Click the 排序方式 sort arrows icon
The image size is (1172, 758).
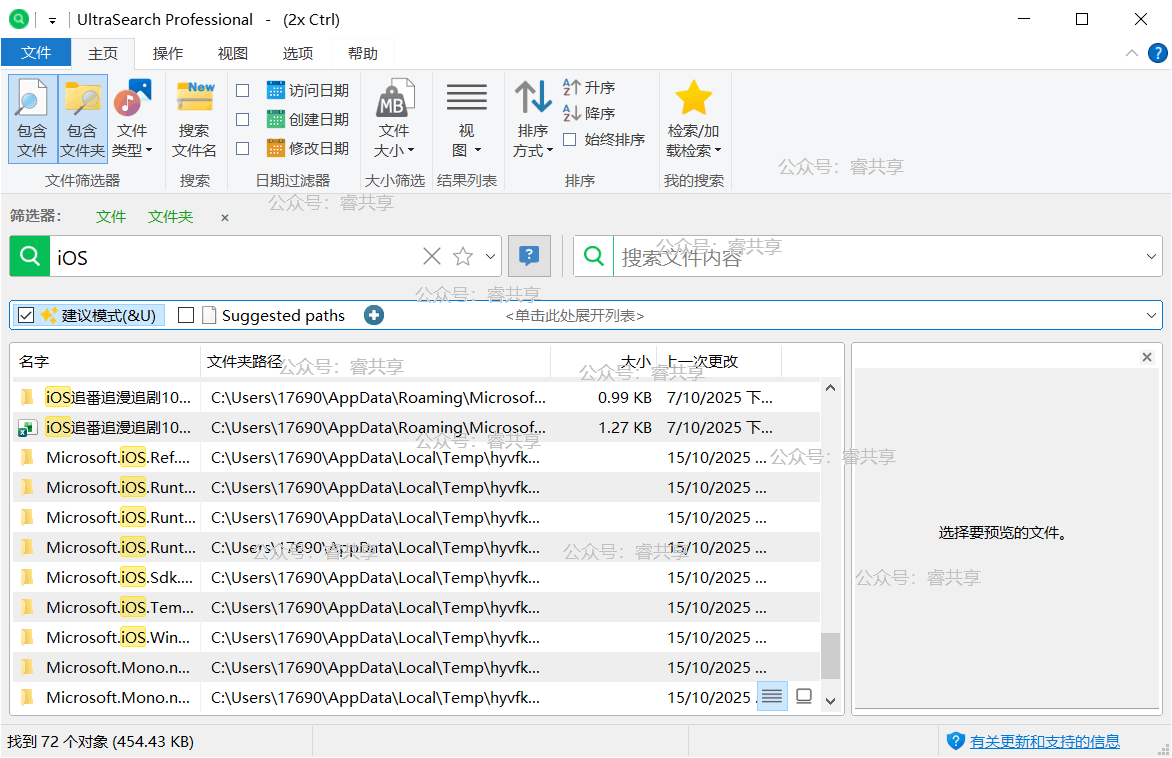(533, 100)
